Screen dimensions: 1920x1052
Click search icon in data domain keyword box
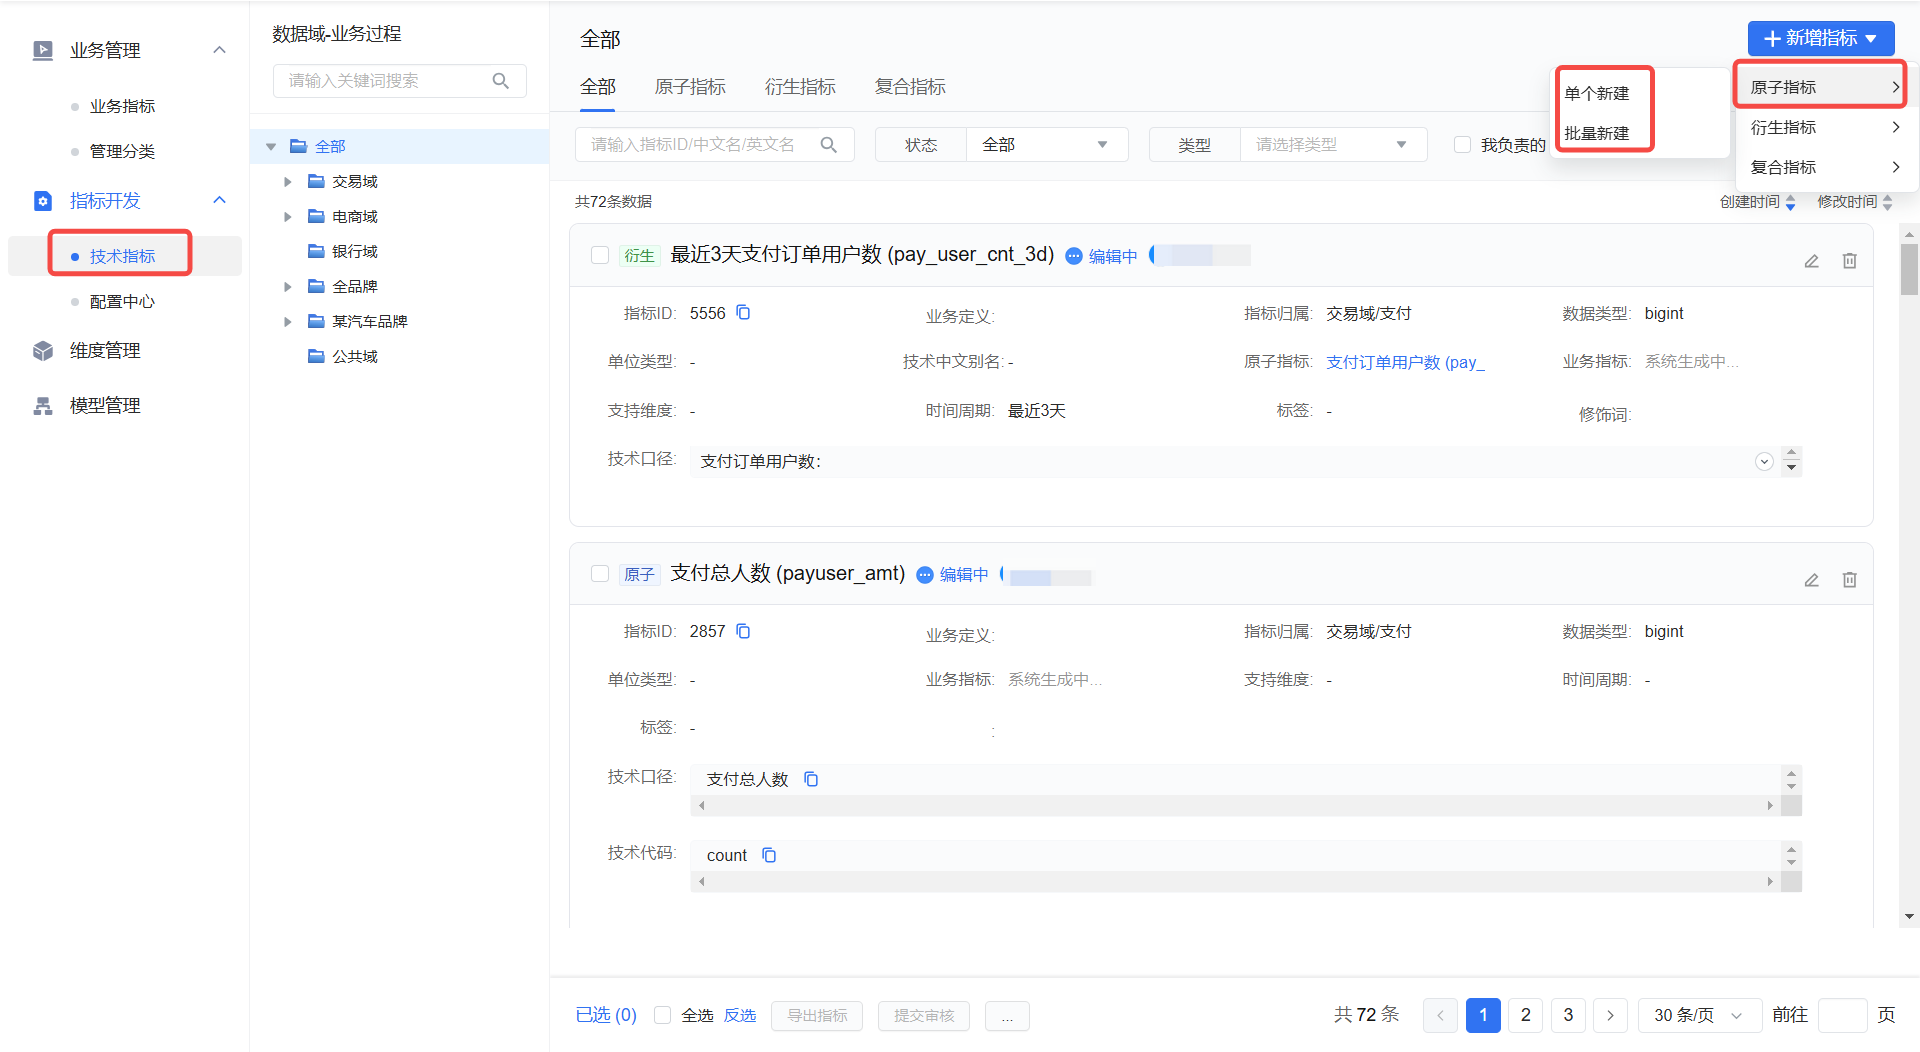coord(501,81)
